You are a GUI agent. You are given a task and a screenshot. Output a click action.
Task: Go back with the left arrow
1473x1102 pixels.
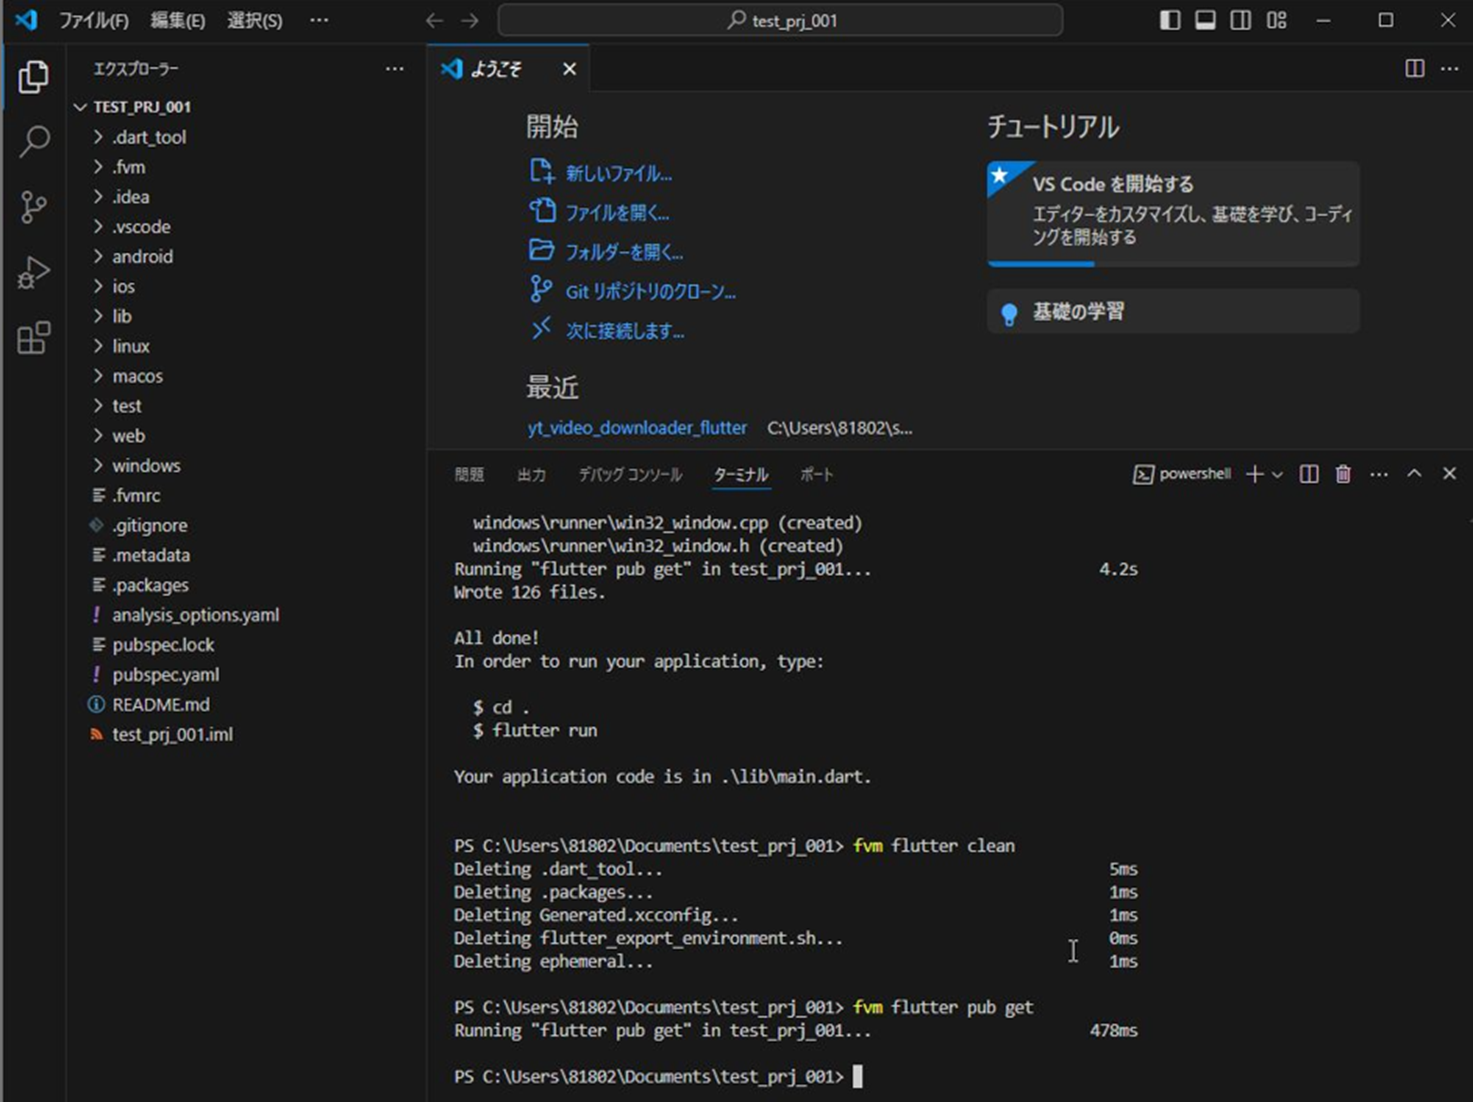point(434,20)
